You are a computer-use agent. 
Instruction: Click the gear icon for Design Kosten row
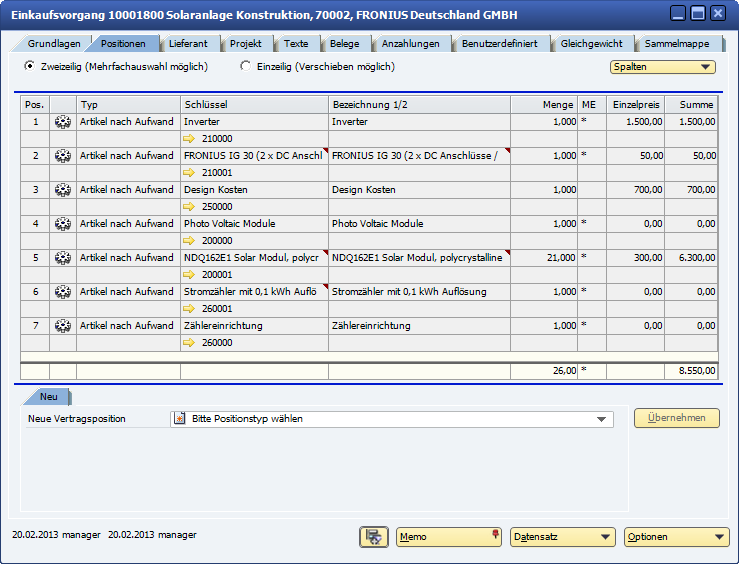click(63, 190)
